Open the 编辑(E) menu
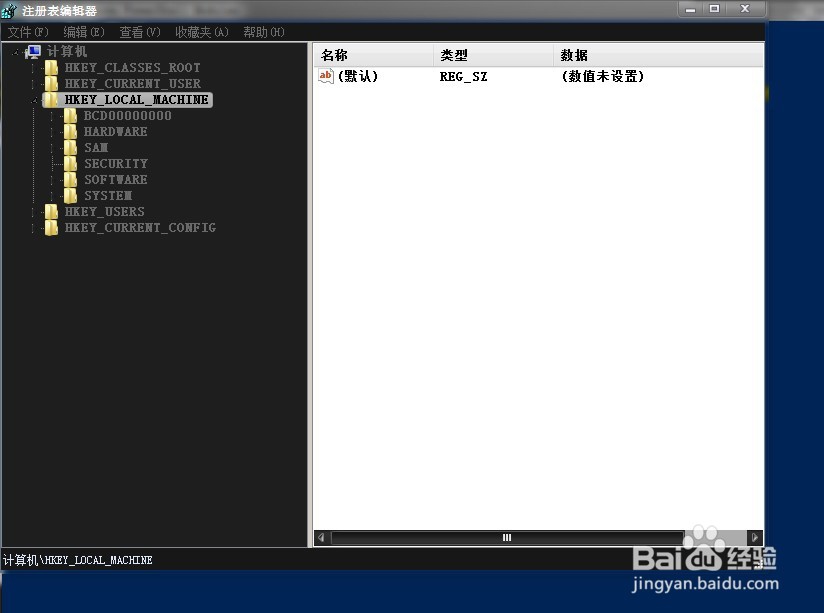Viewport: 824px width, 613px height. (84, 32)
